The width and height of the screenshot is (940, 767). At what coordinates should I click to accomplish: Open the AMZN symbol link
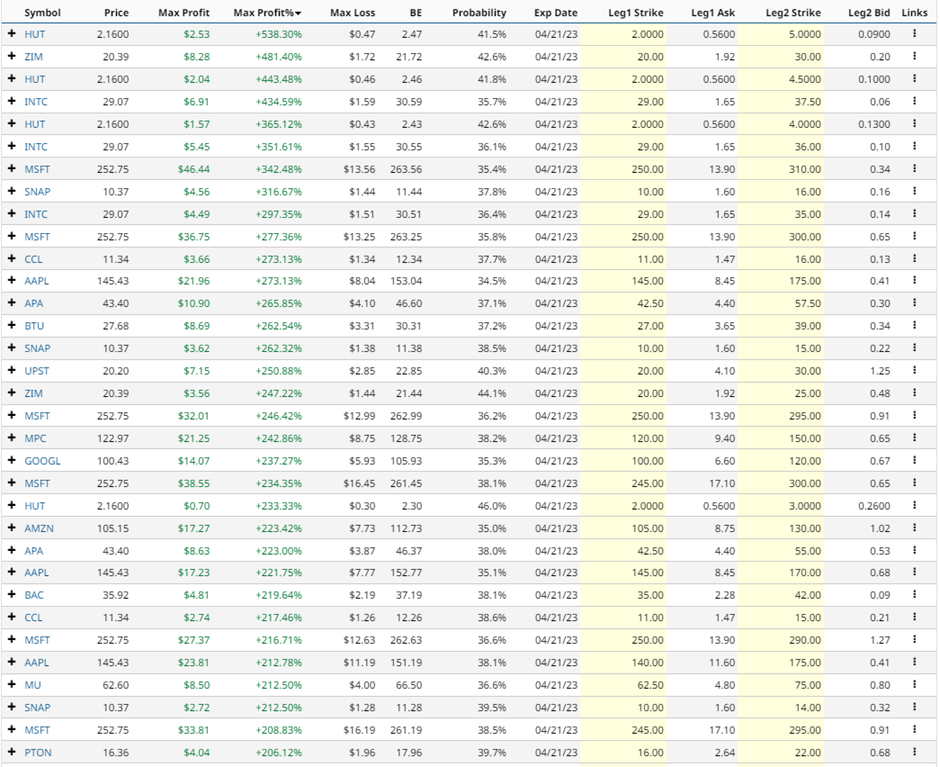coord(39,528)
